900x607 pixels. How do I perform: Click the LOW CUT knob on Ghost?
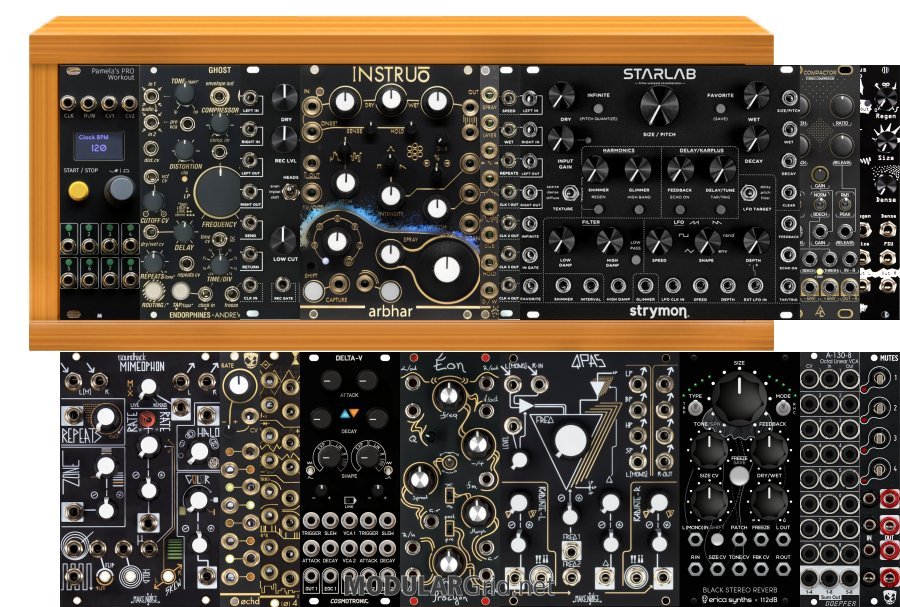coord(284,239)
